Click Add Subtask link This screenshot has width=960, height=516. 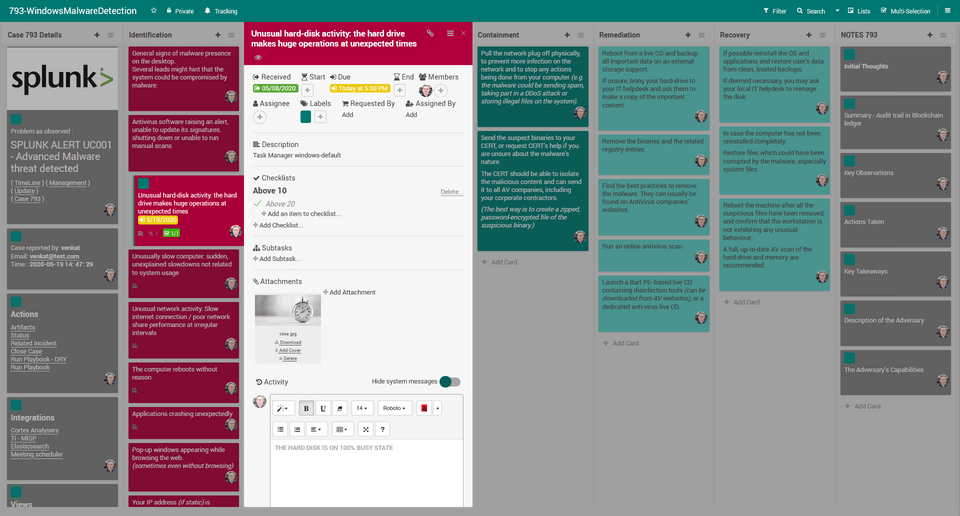[277, 259]
